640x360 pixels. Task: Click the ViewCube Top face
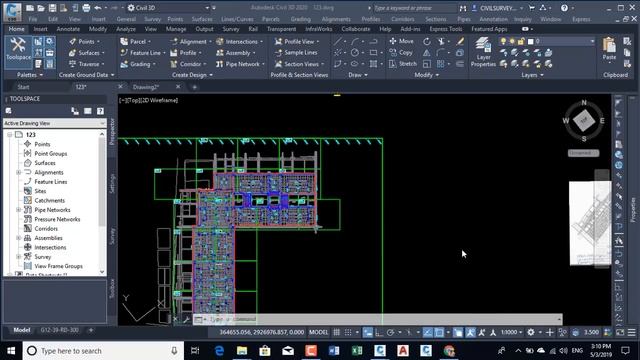pyautogui.click(x=584, y=121)
